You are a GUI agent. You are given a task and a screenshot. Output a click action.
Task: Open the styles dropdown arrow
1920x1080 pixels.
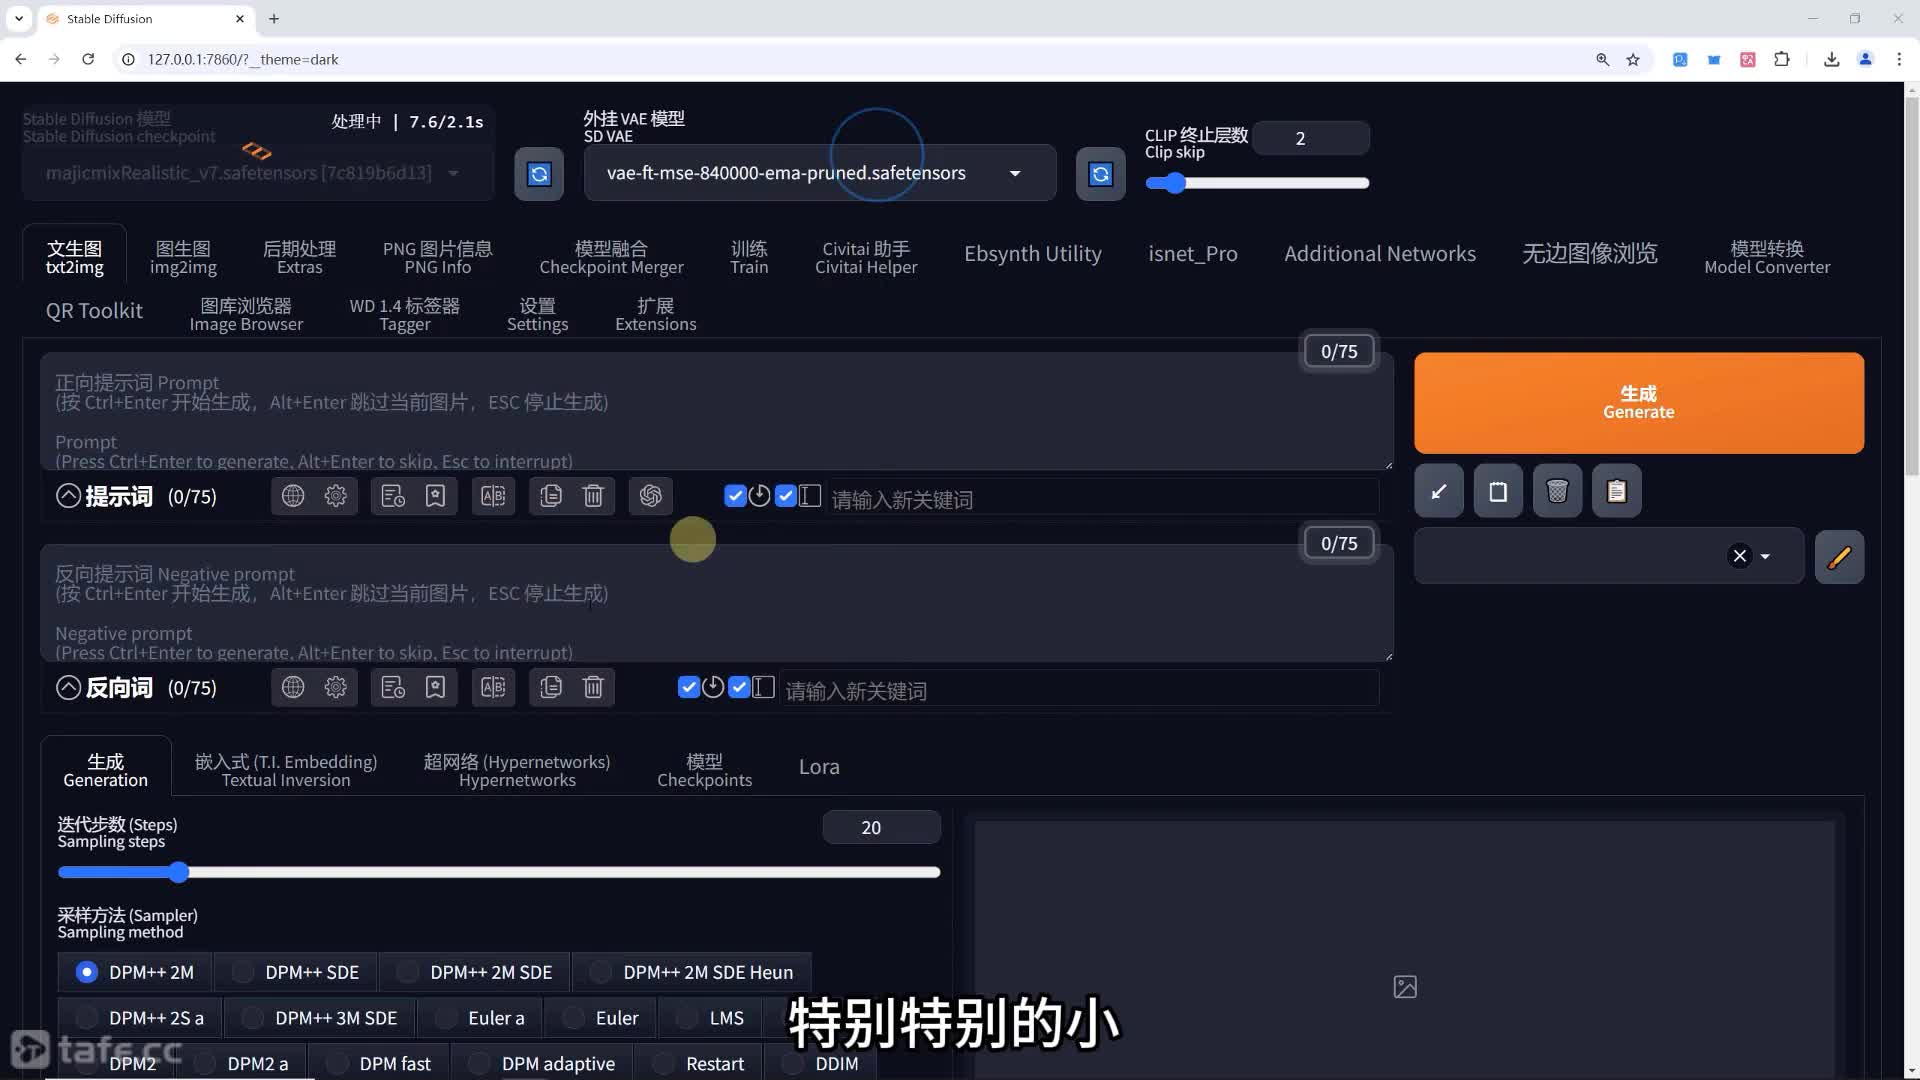pos(1765,557)
